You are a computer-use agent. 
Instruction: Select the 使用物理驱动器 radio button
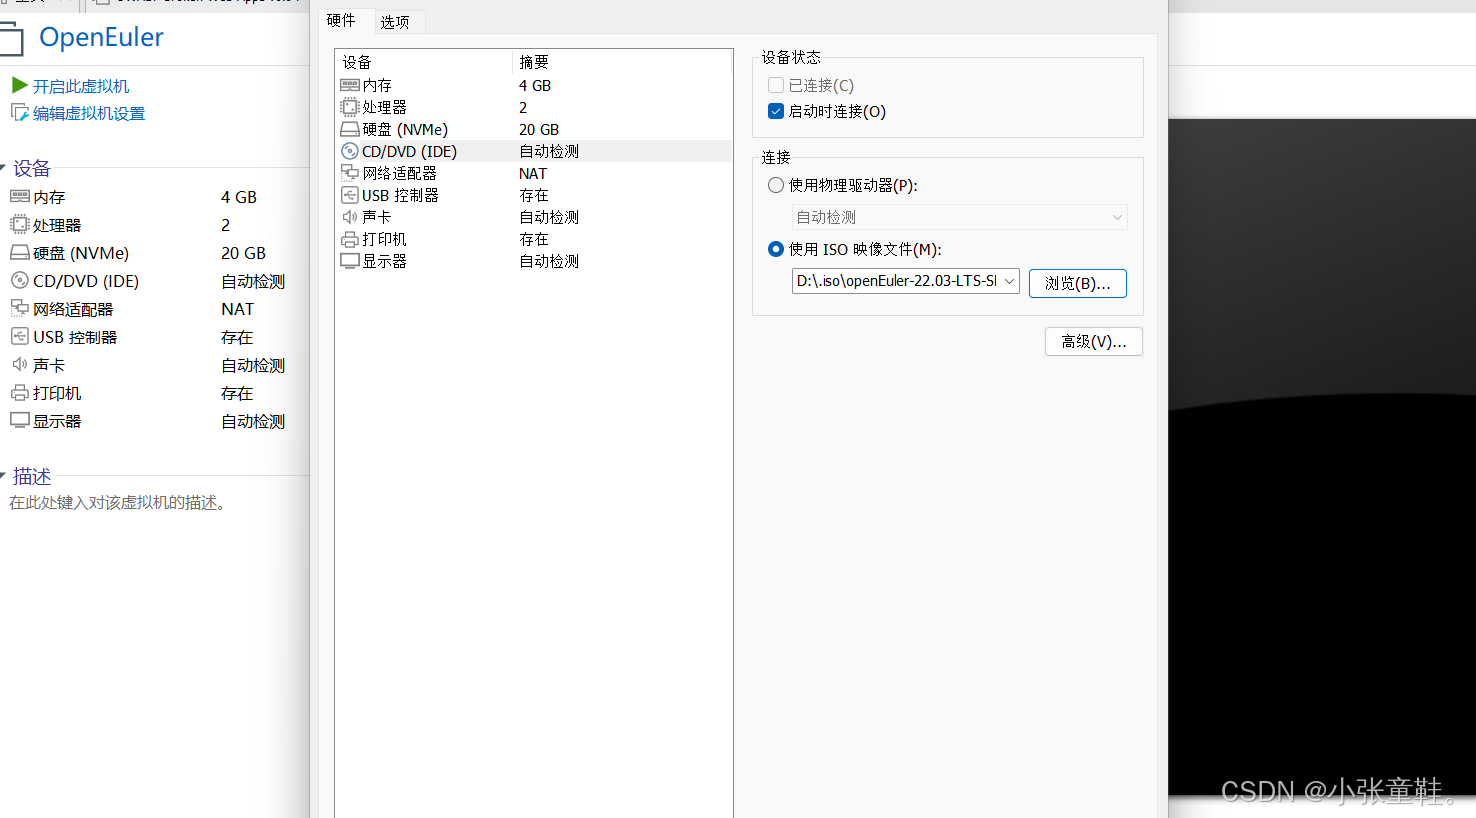pos(775,185)
